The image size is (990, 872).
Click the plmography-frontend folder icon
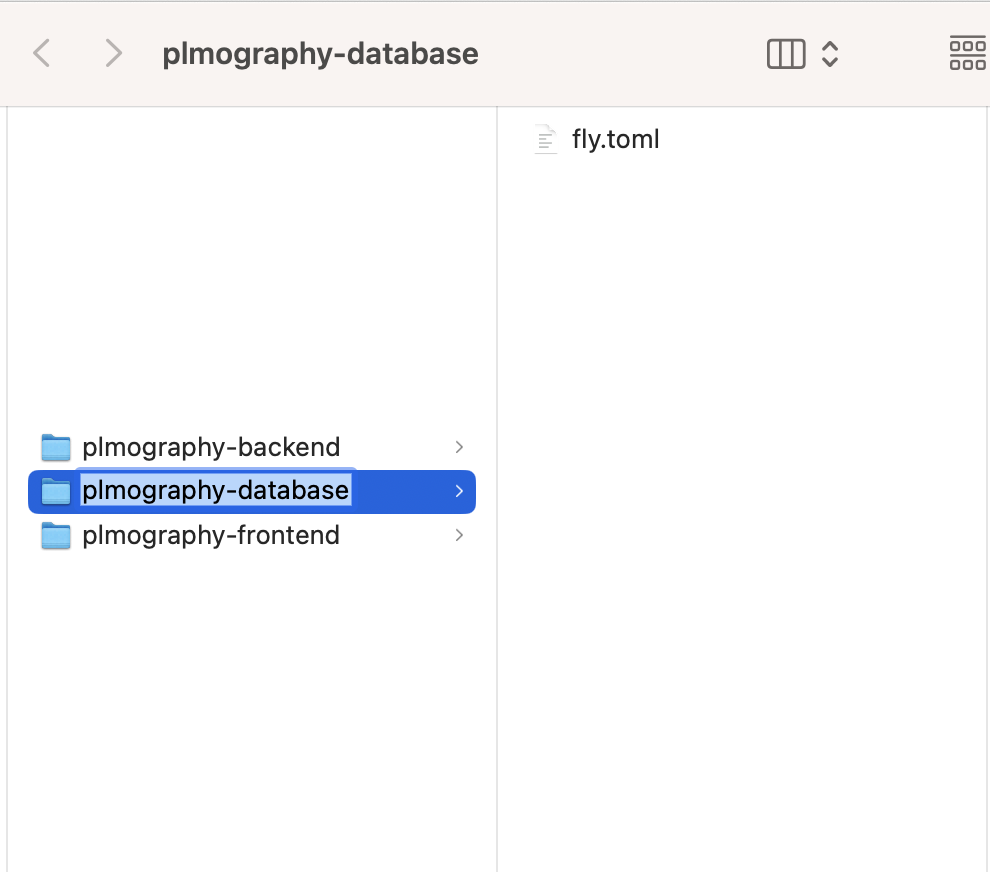pyautogui.click(x=56, y=535)
